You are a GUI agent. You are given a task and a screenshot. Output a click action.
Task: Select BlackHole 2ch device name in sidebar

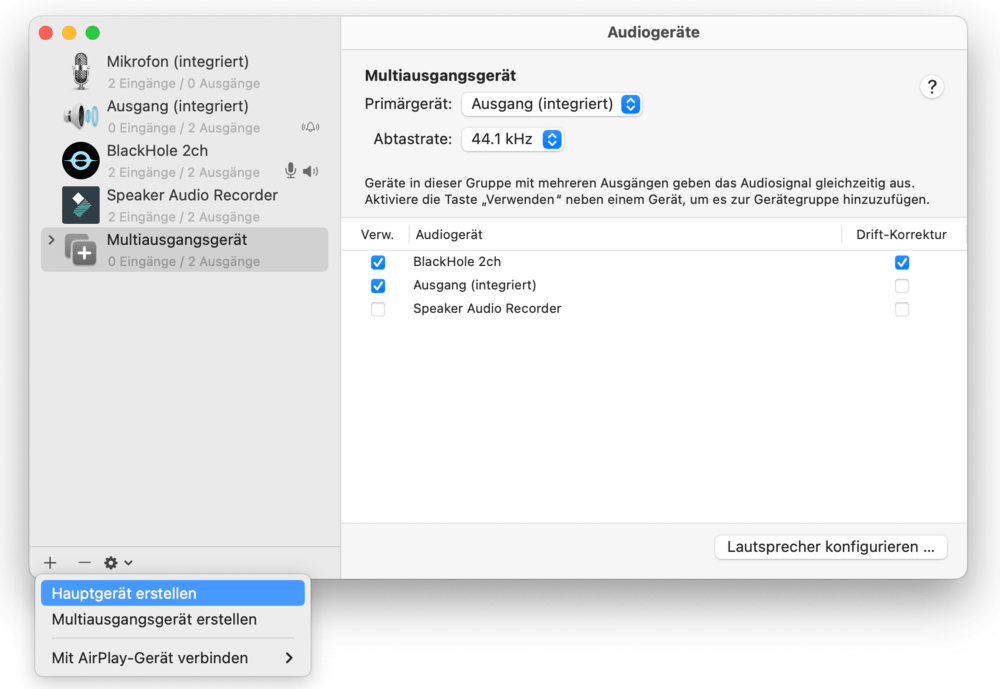(158, 151)
